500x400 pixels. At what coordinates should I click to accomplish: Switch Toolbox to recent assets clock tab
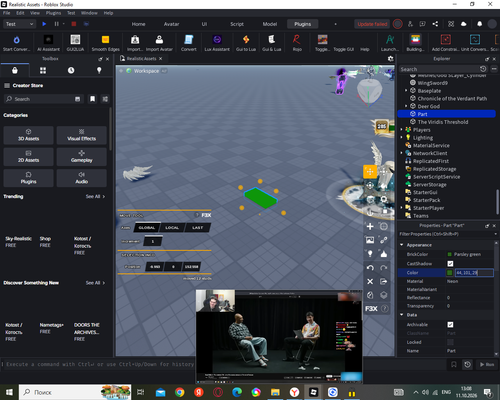71,70
